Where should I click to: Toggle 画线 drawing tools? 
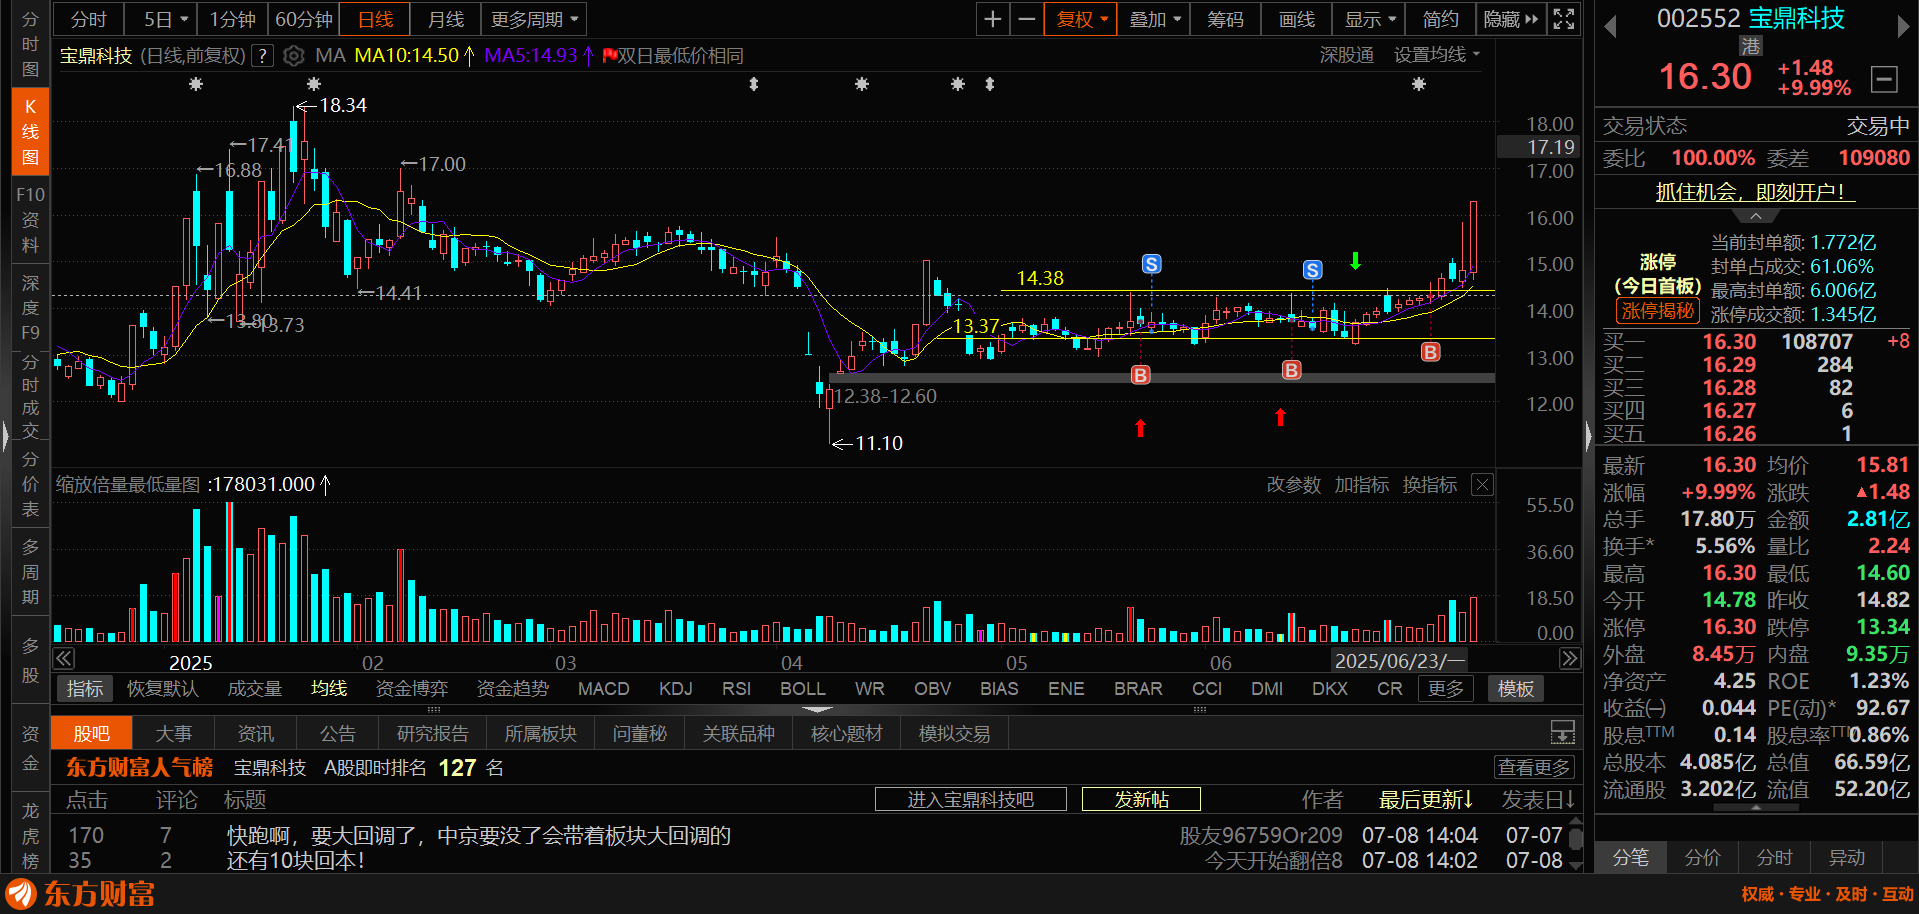click(1297, 19)
